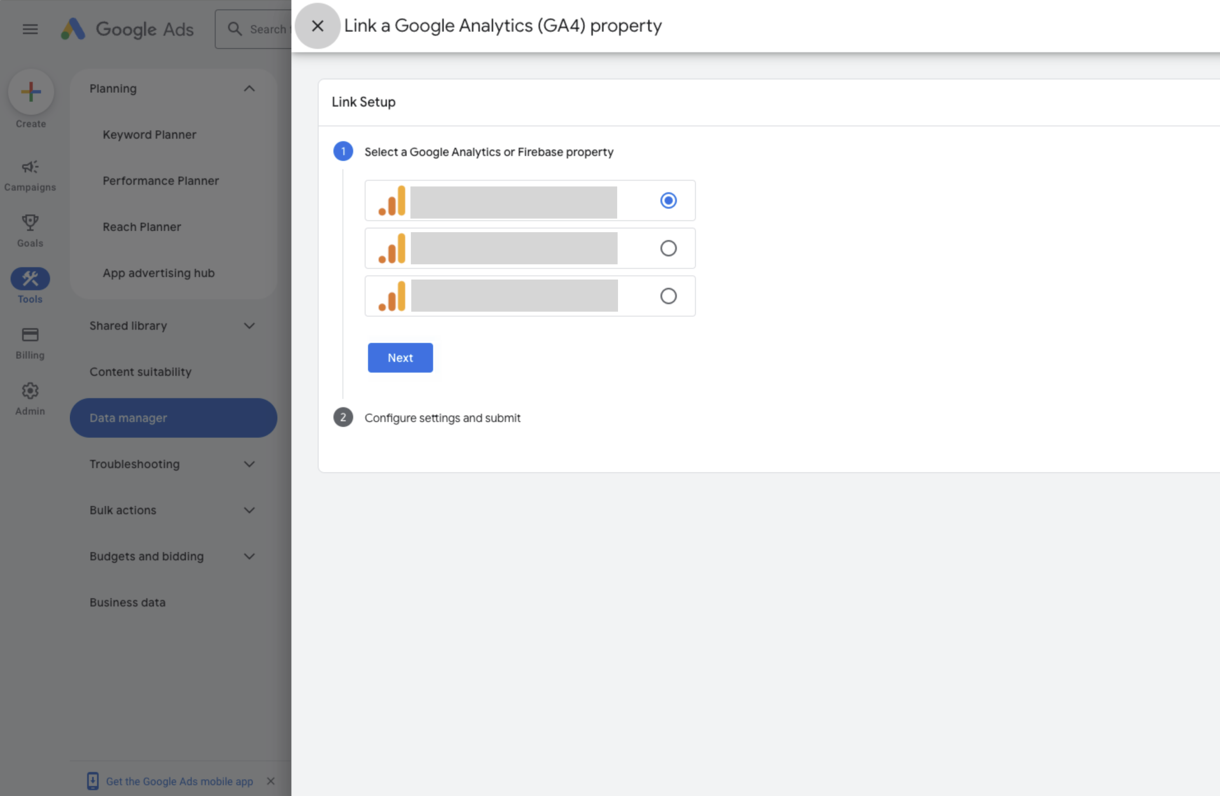
Task: Select the first property radio button
Action: coord(668,201)
